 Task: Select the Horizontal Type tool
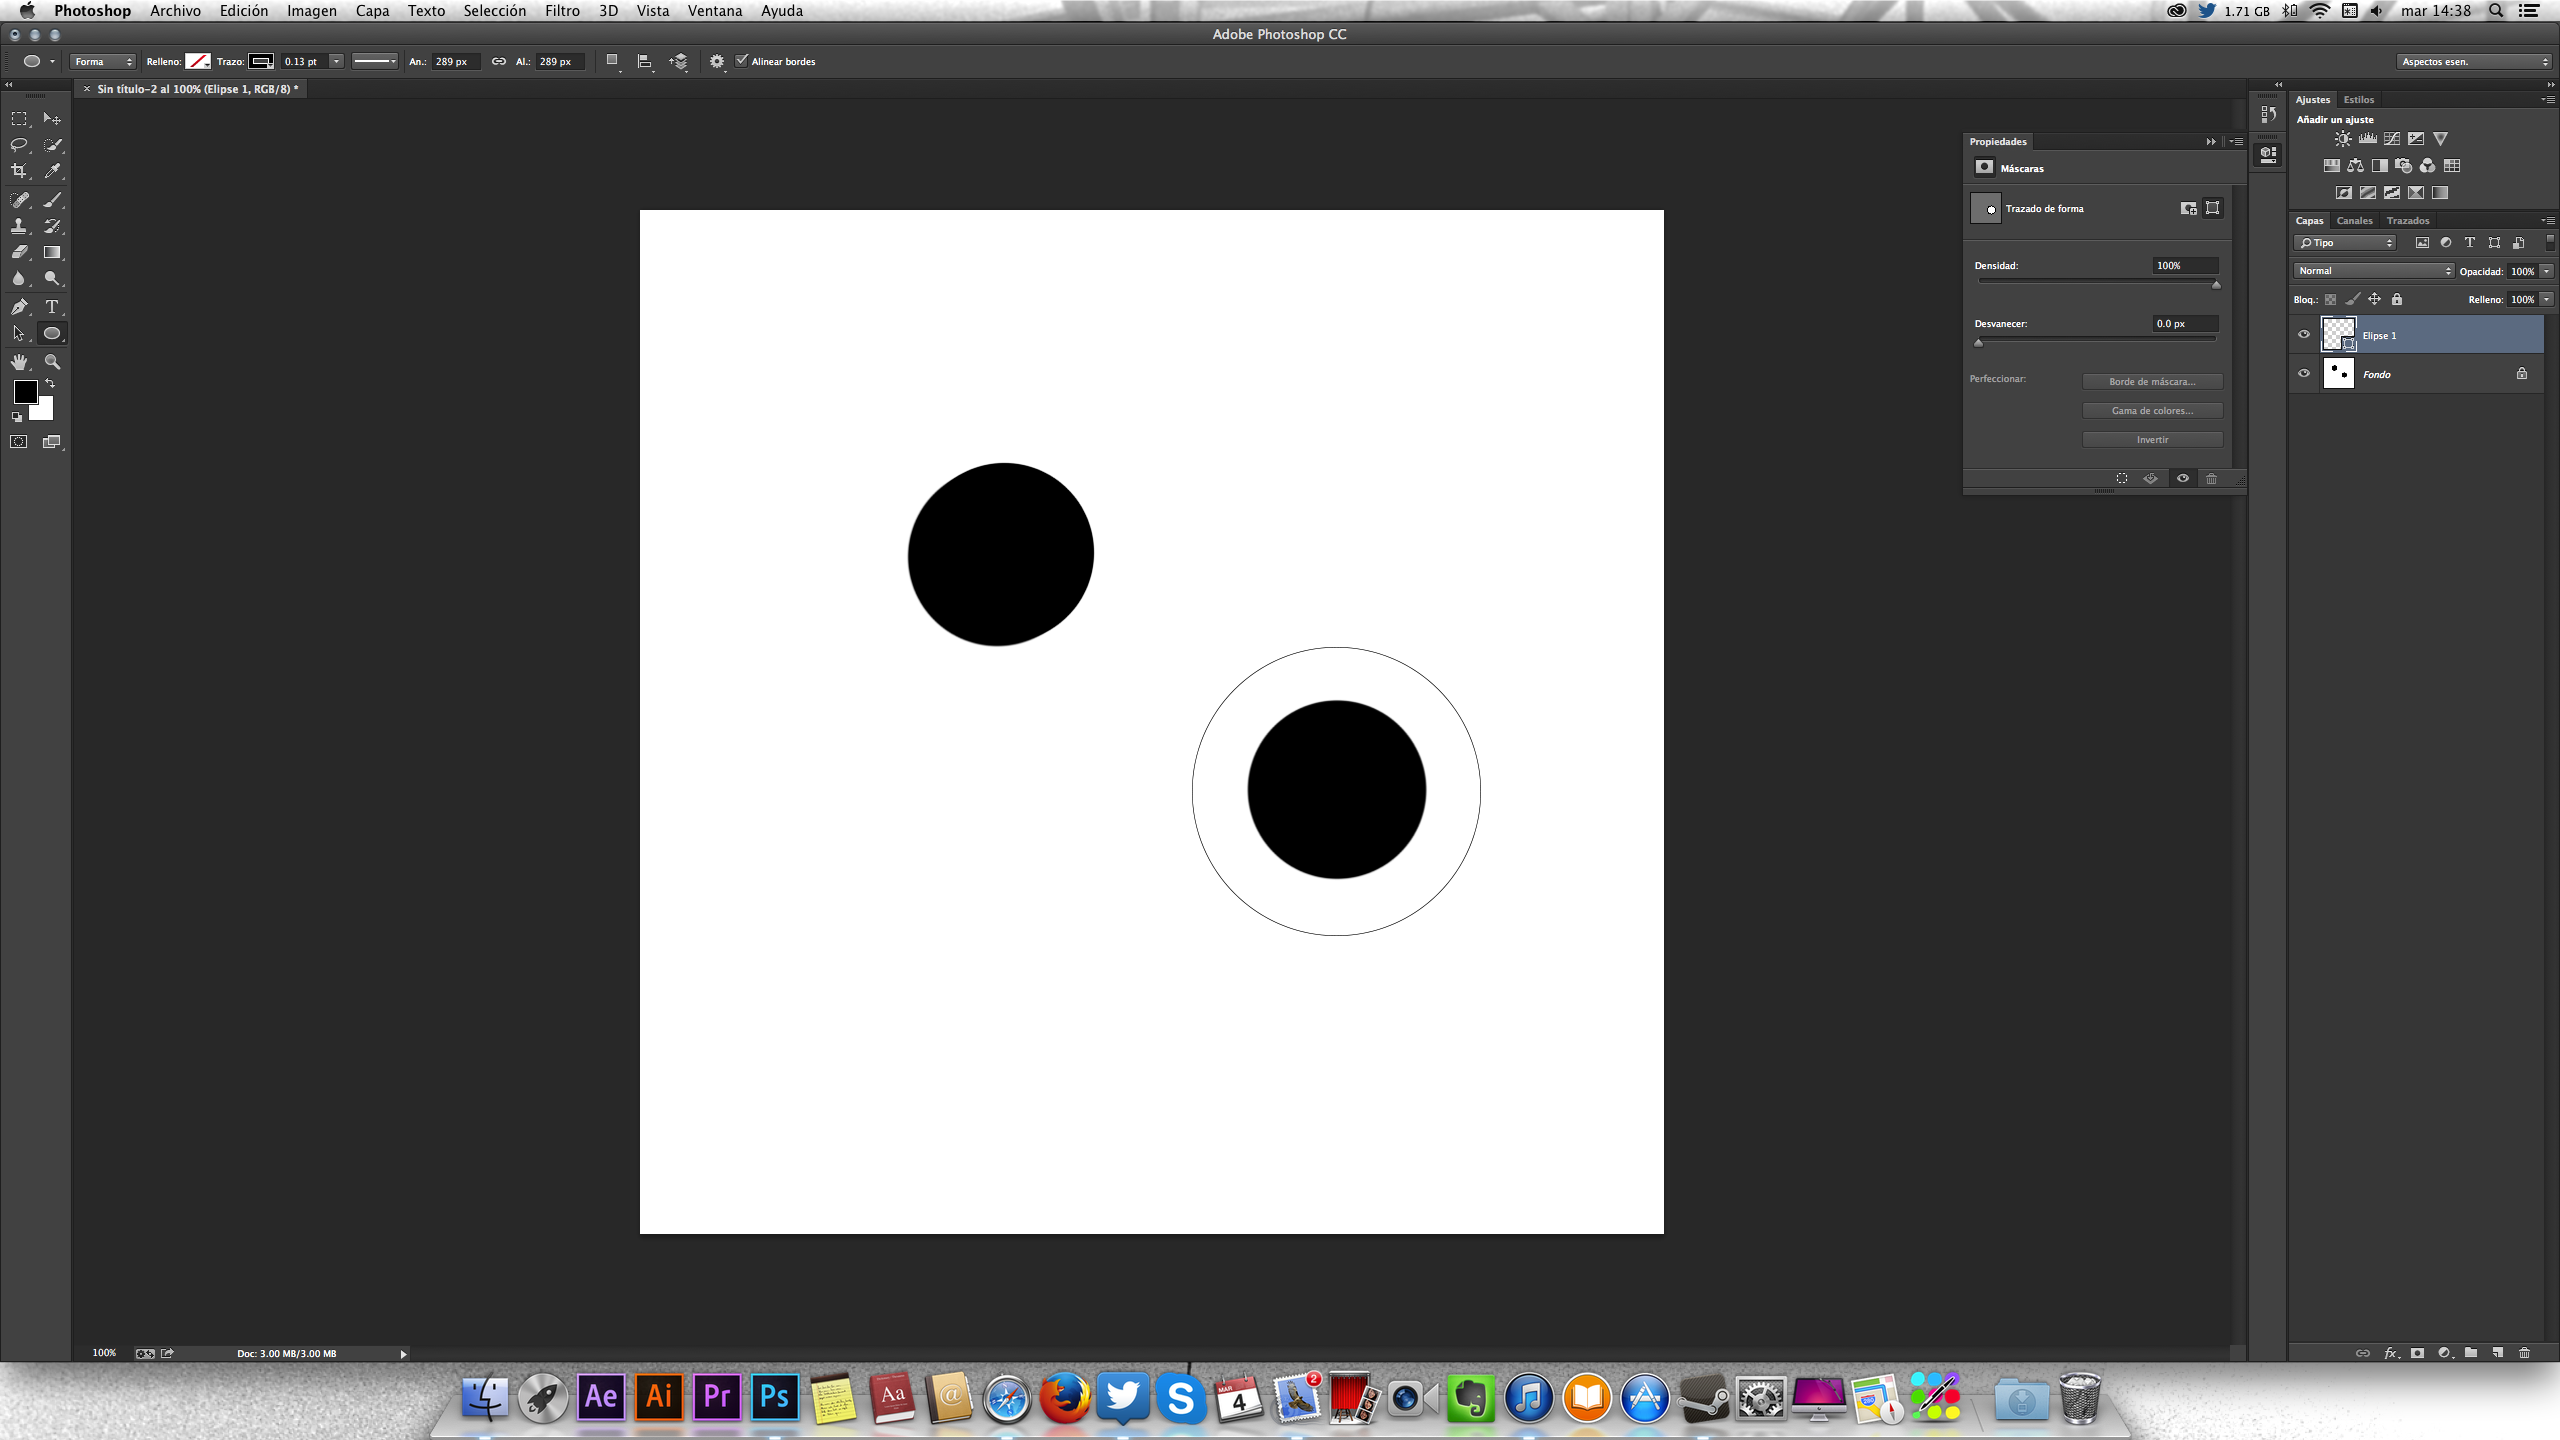52,307
